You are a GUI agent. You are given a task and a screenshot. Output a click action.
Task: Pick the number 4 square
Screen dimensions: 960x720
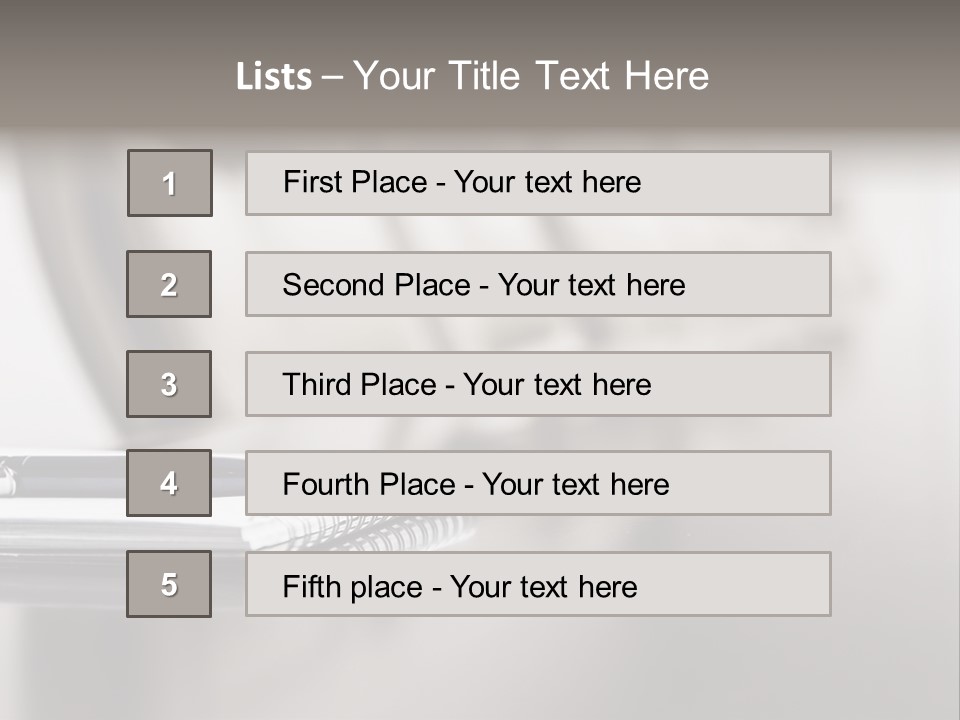click(169, 483)
